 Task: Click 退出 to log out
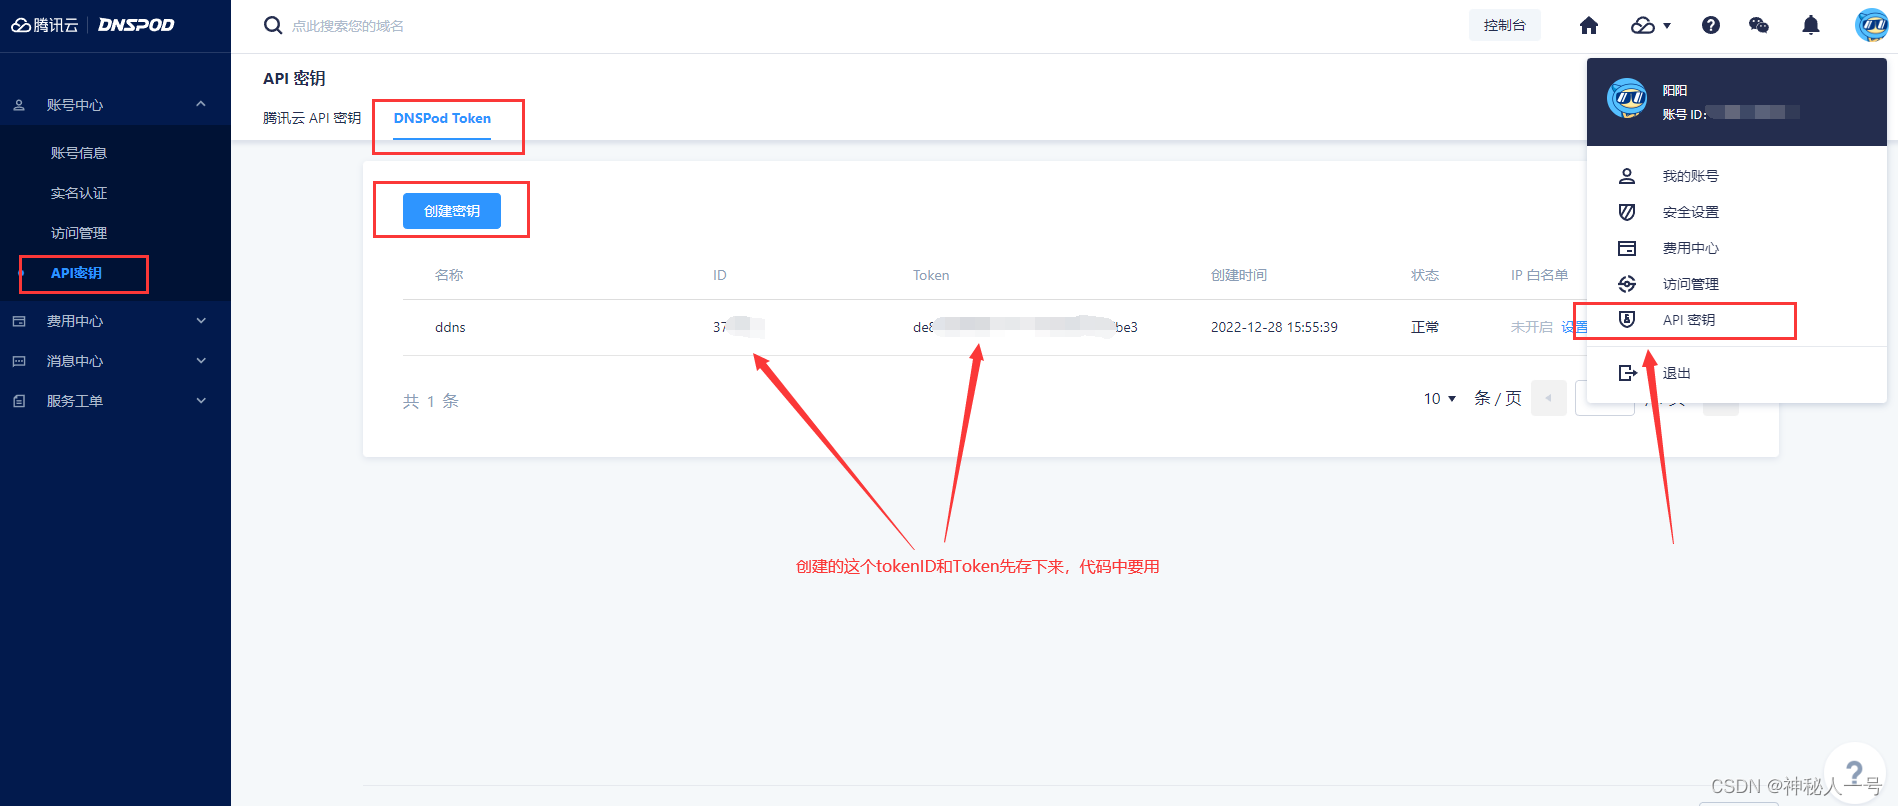click(1676, 373)
